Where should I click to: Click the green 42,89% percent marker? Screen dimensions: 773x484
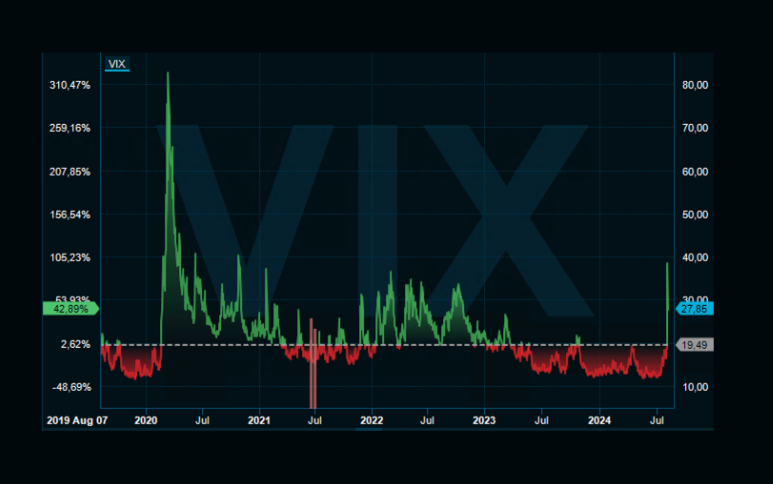pyautogui.click(x=69, y=309)
